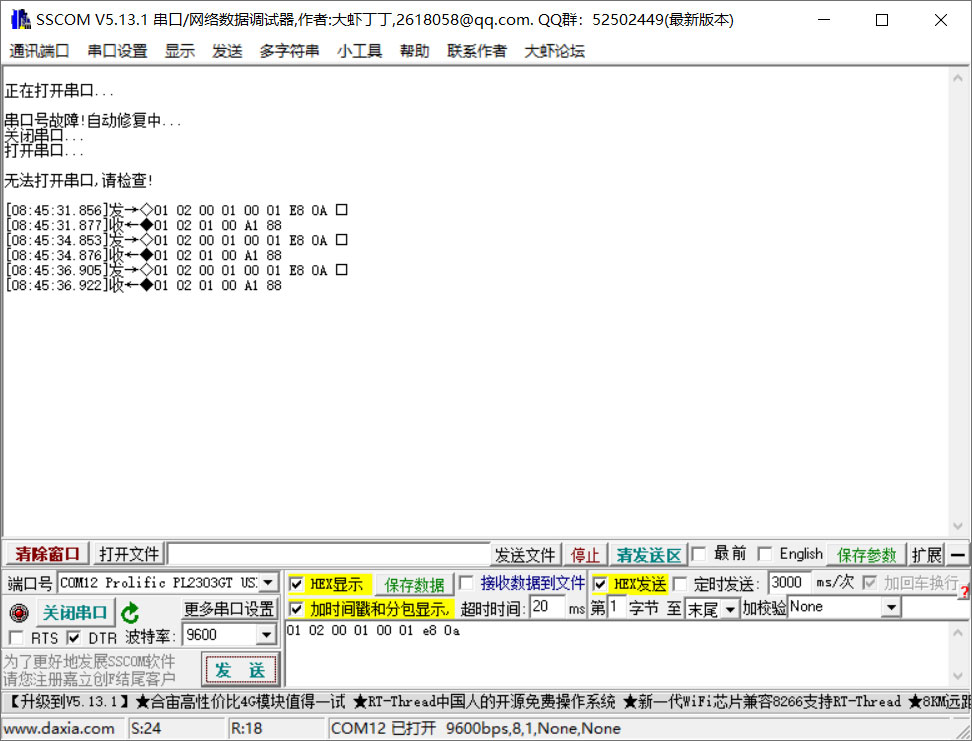Click the www.daxia.com status bar link

59,729
